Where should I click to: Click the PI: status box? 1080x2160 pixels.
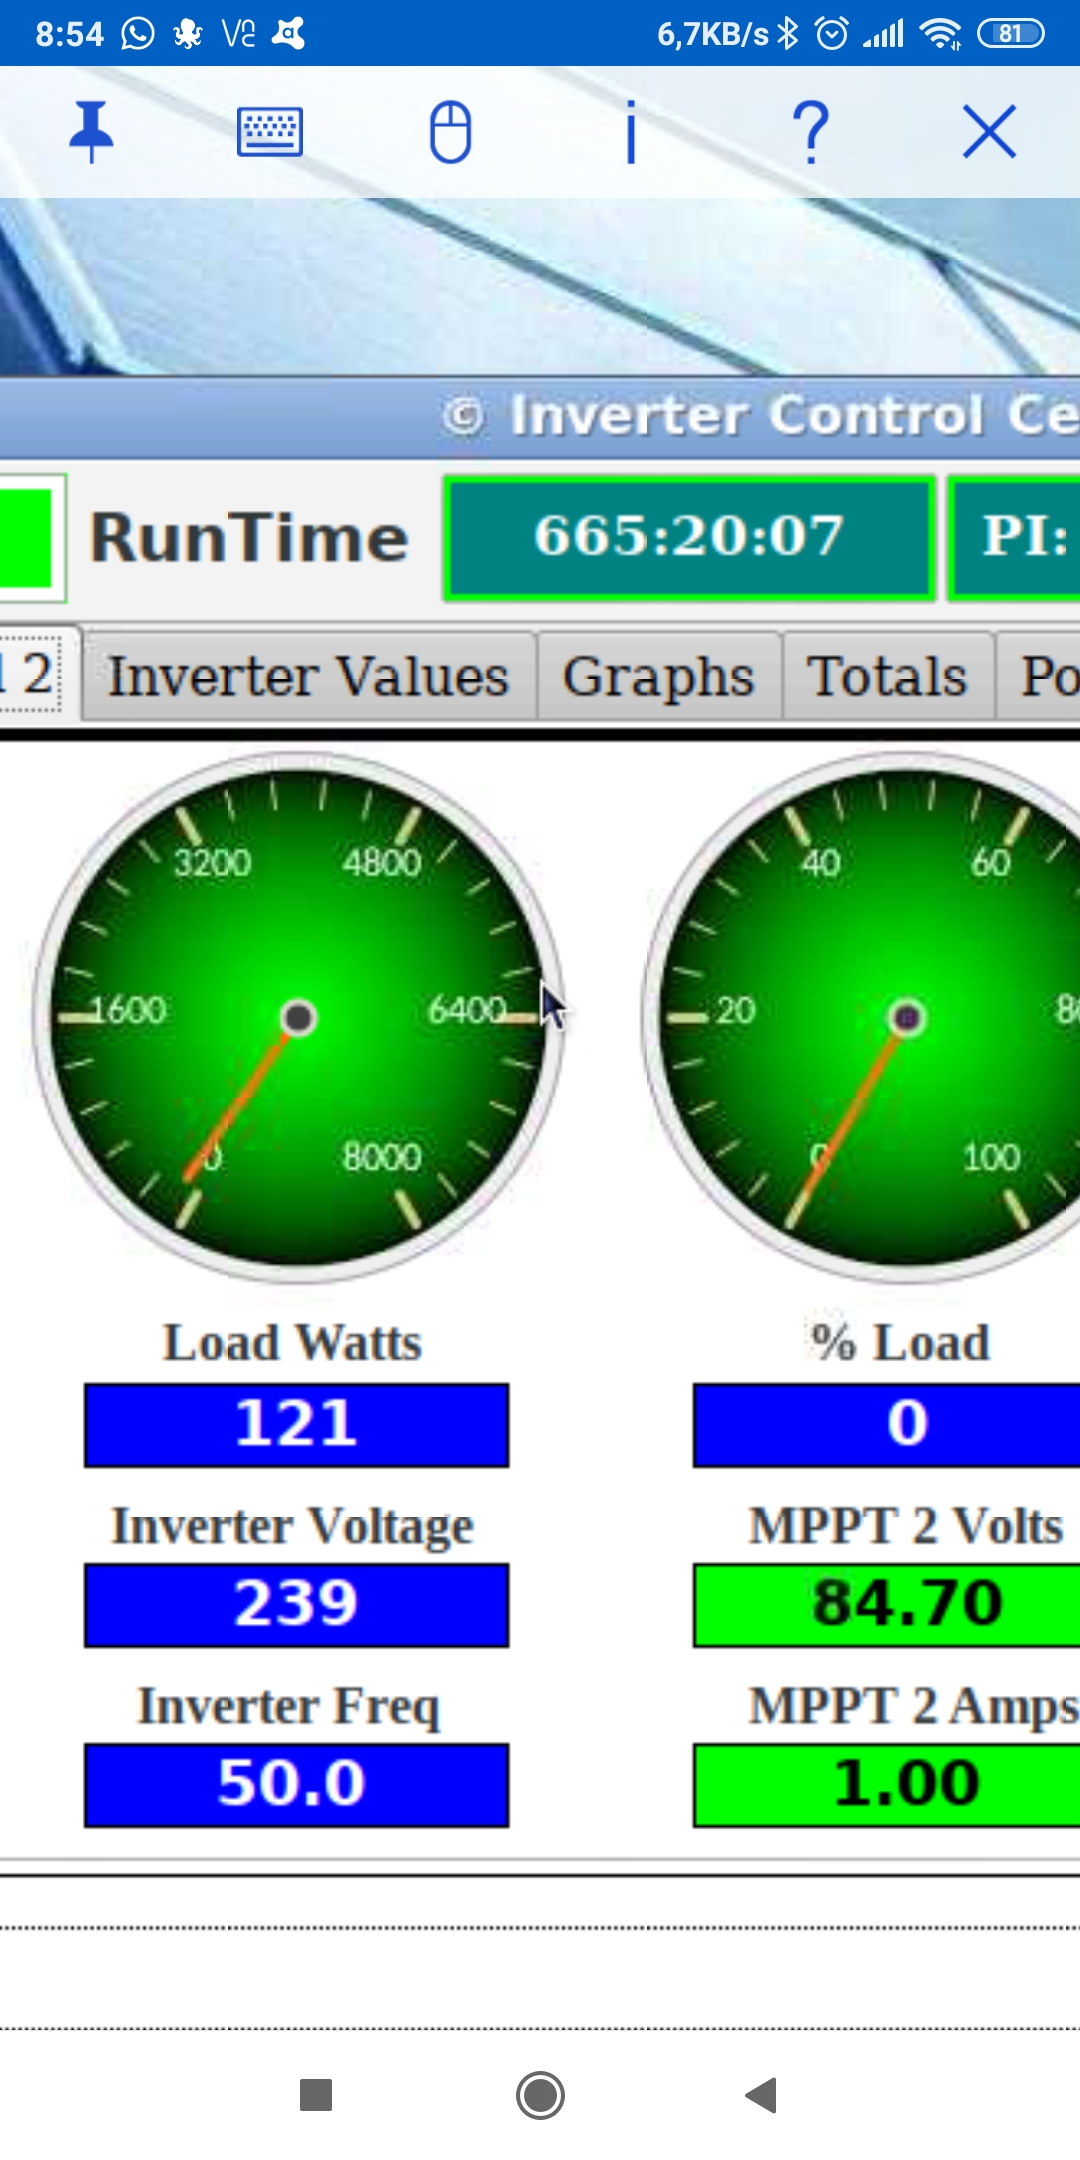(x=1014, y=538)
